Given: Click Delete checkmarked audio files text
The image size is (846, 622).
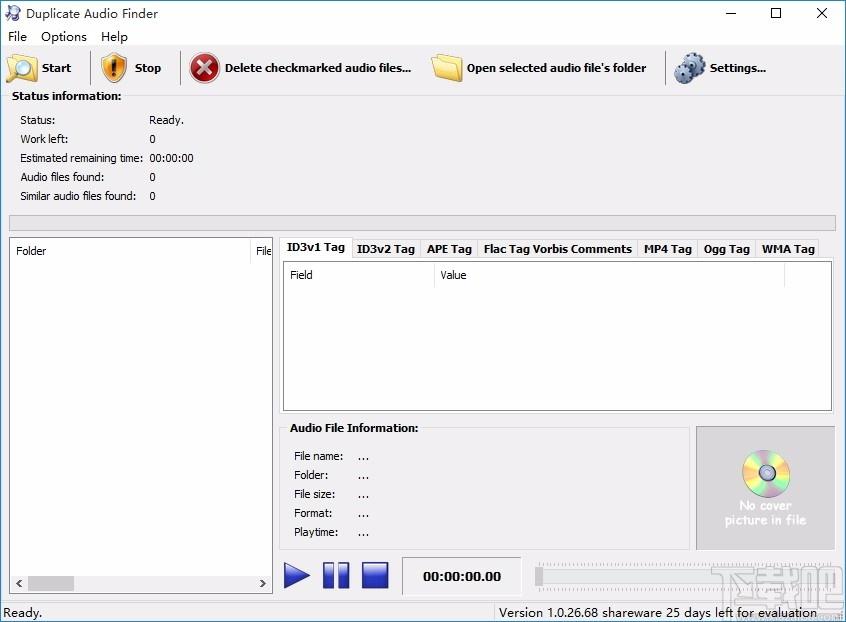Looking at the screenshot, I should pos(318,68).
